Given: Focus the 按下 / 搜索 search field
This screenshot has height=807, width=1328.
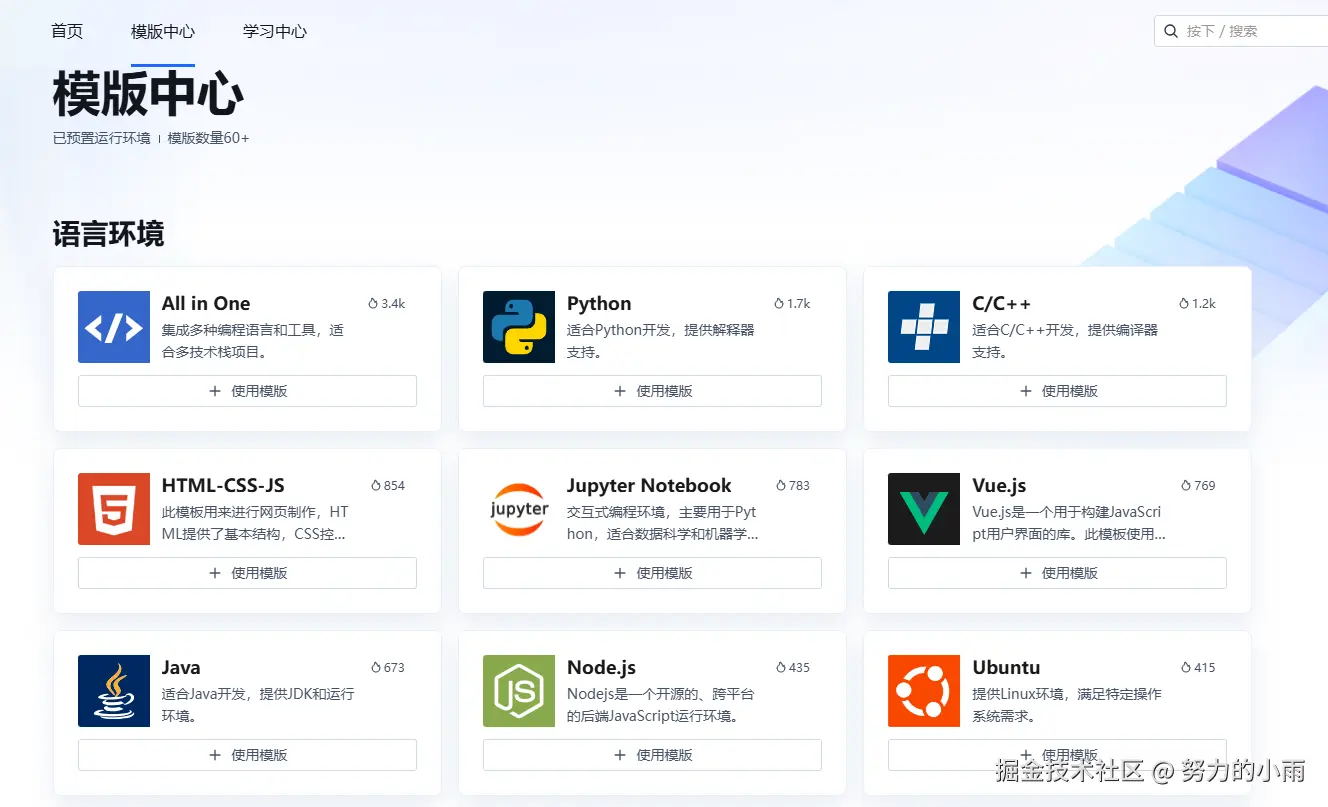Looking at the screenshot, I should [1241, 31].
